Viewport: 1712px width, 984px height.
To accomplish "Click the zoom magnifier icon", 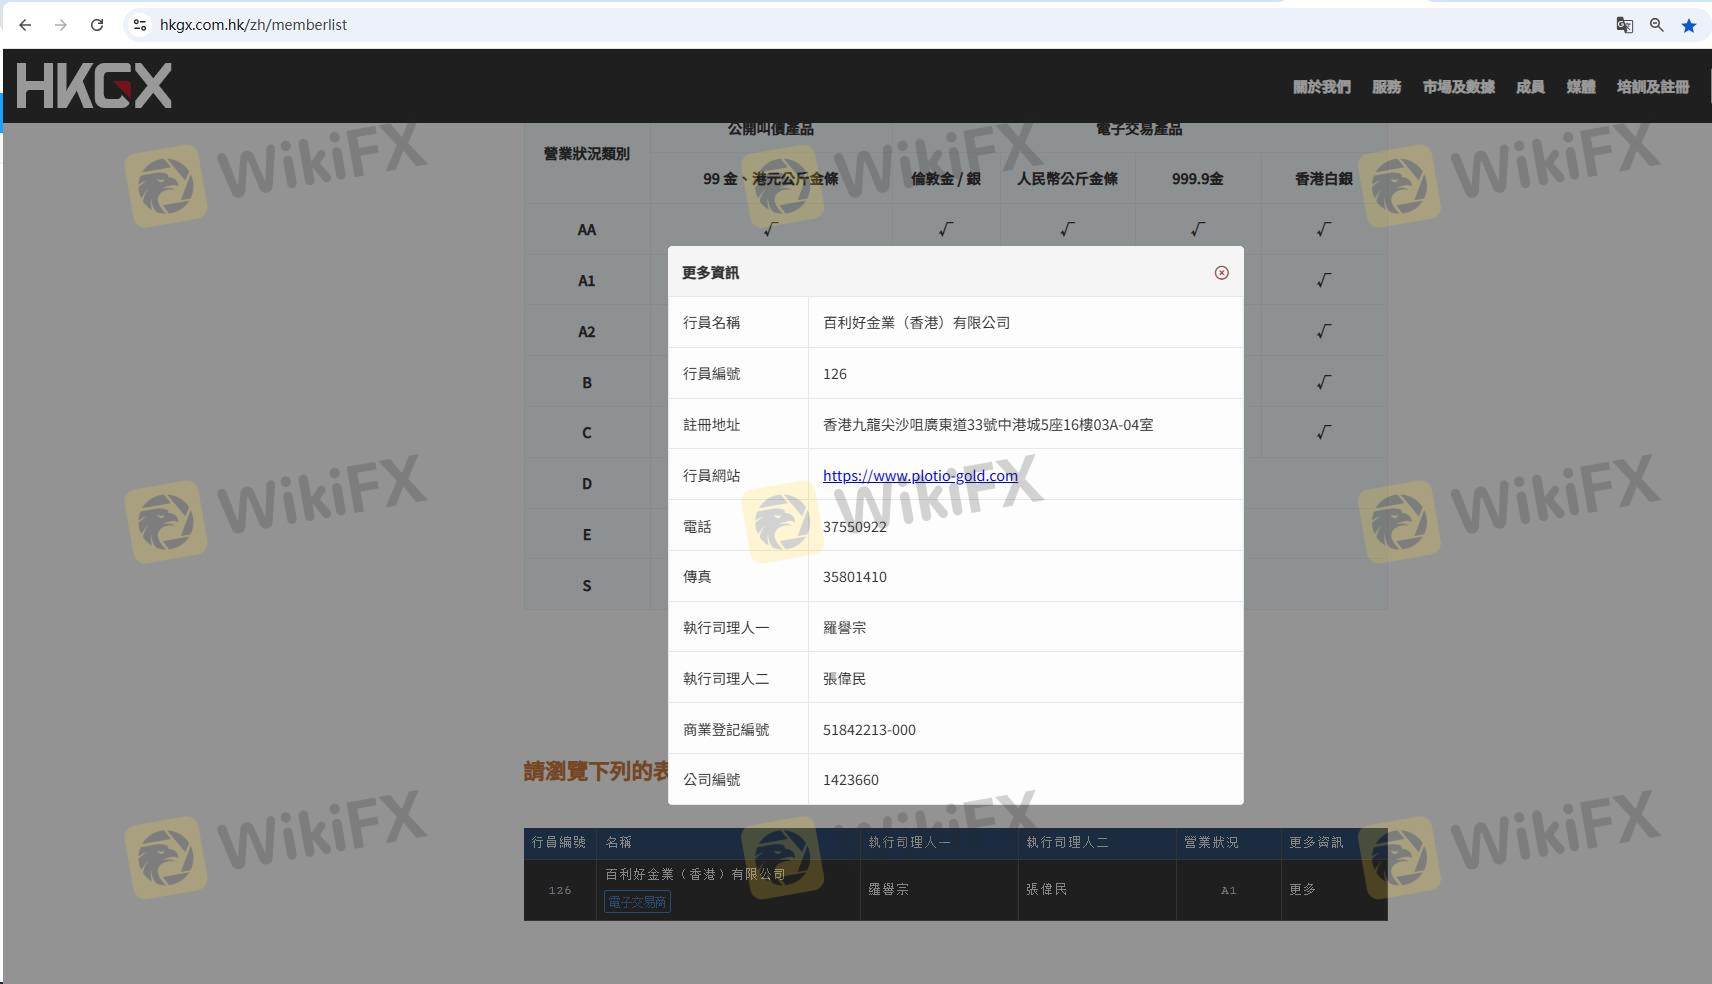I will click(1657, 25).
